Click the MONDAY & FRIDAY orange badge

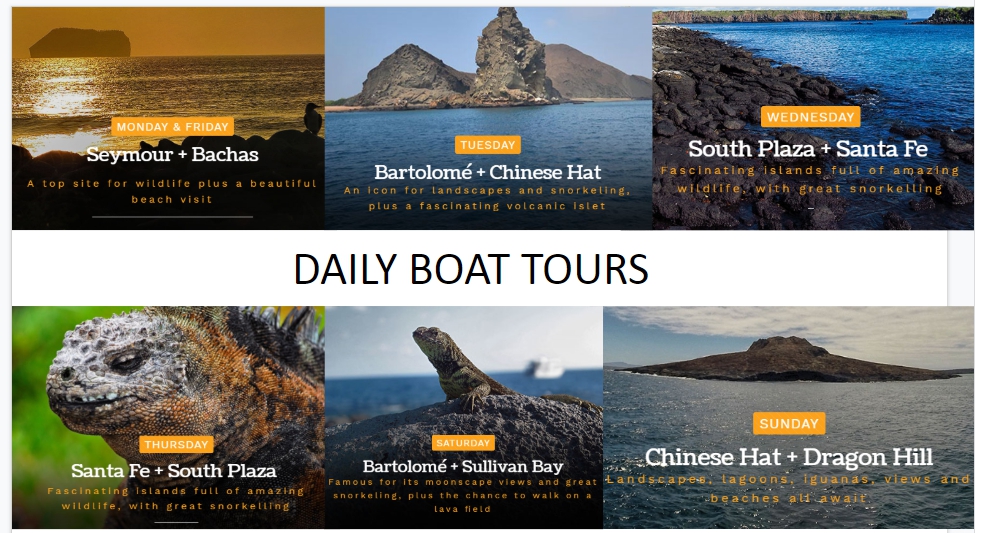[173, 127]
